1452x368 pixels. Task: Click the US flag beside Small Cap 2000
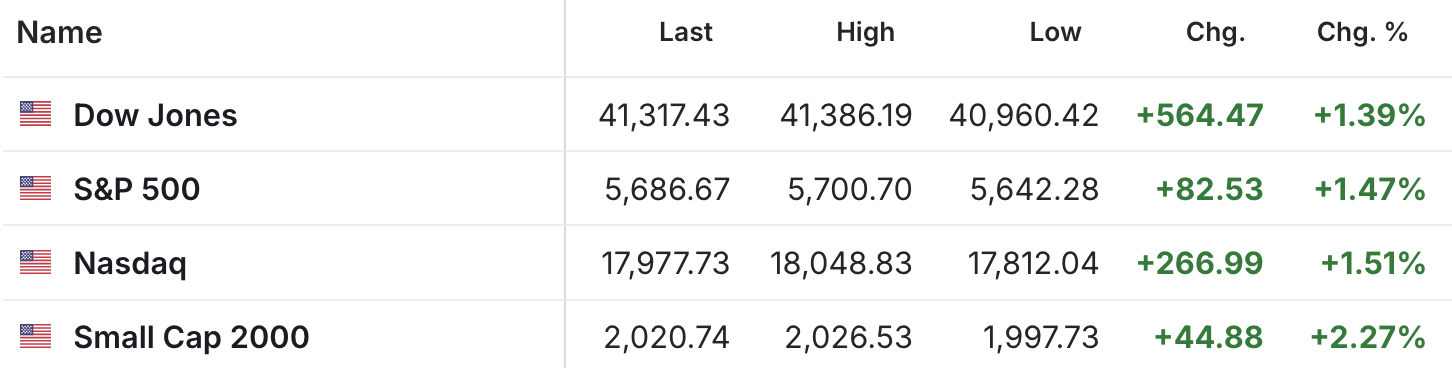[35, 338]
